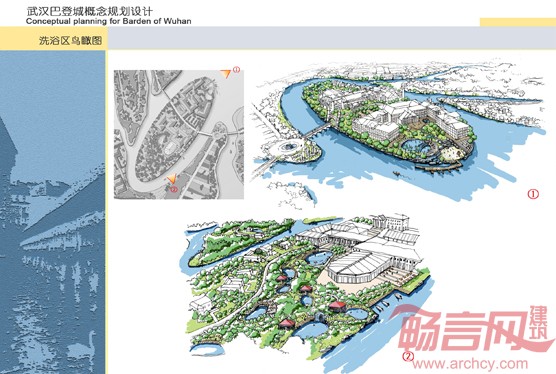Click the orange viewpoint arrow marked ② on map
Viewport: 556px width, 374px height.
[x=172, y=179]
